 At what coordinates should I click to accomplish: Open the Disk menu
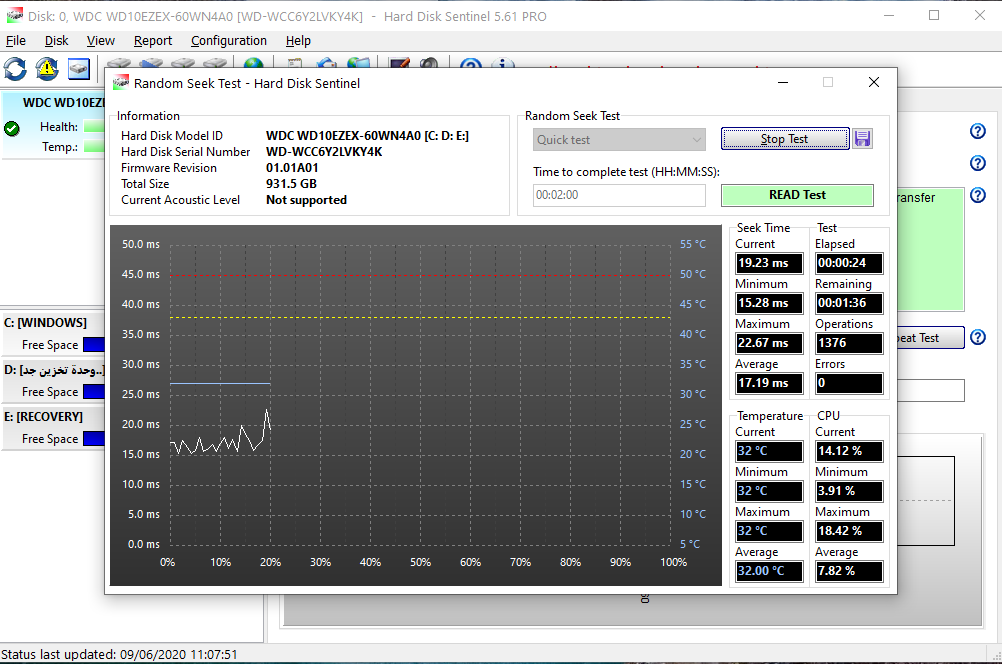[57, 41]
